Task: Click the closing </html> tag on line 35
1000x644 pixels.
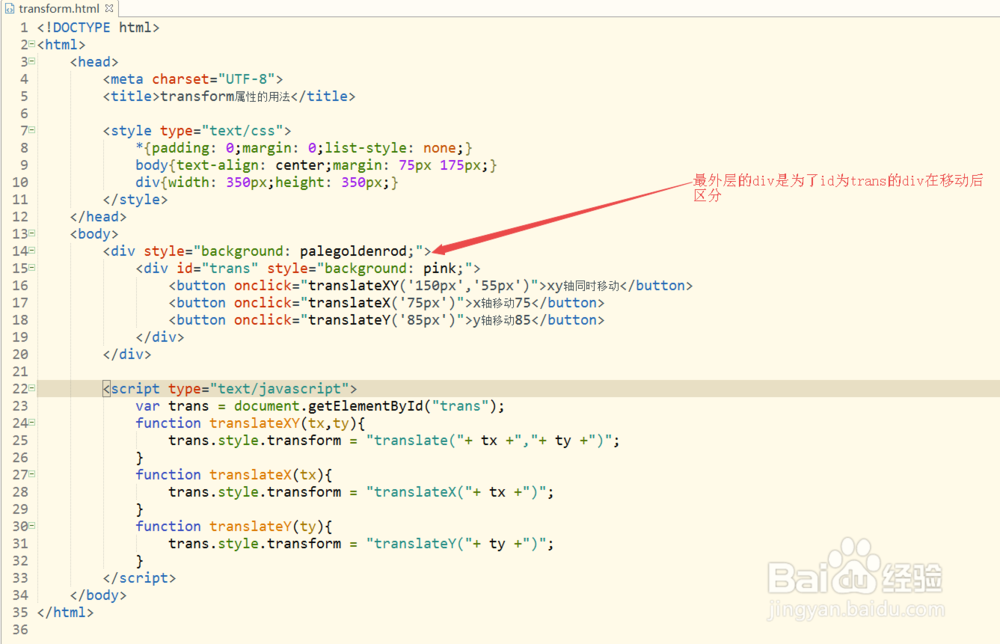Action: click(65, 613)
